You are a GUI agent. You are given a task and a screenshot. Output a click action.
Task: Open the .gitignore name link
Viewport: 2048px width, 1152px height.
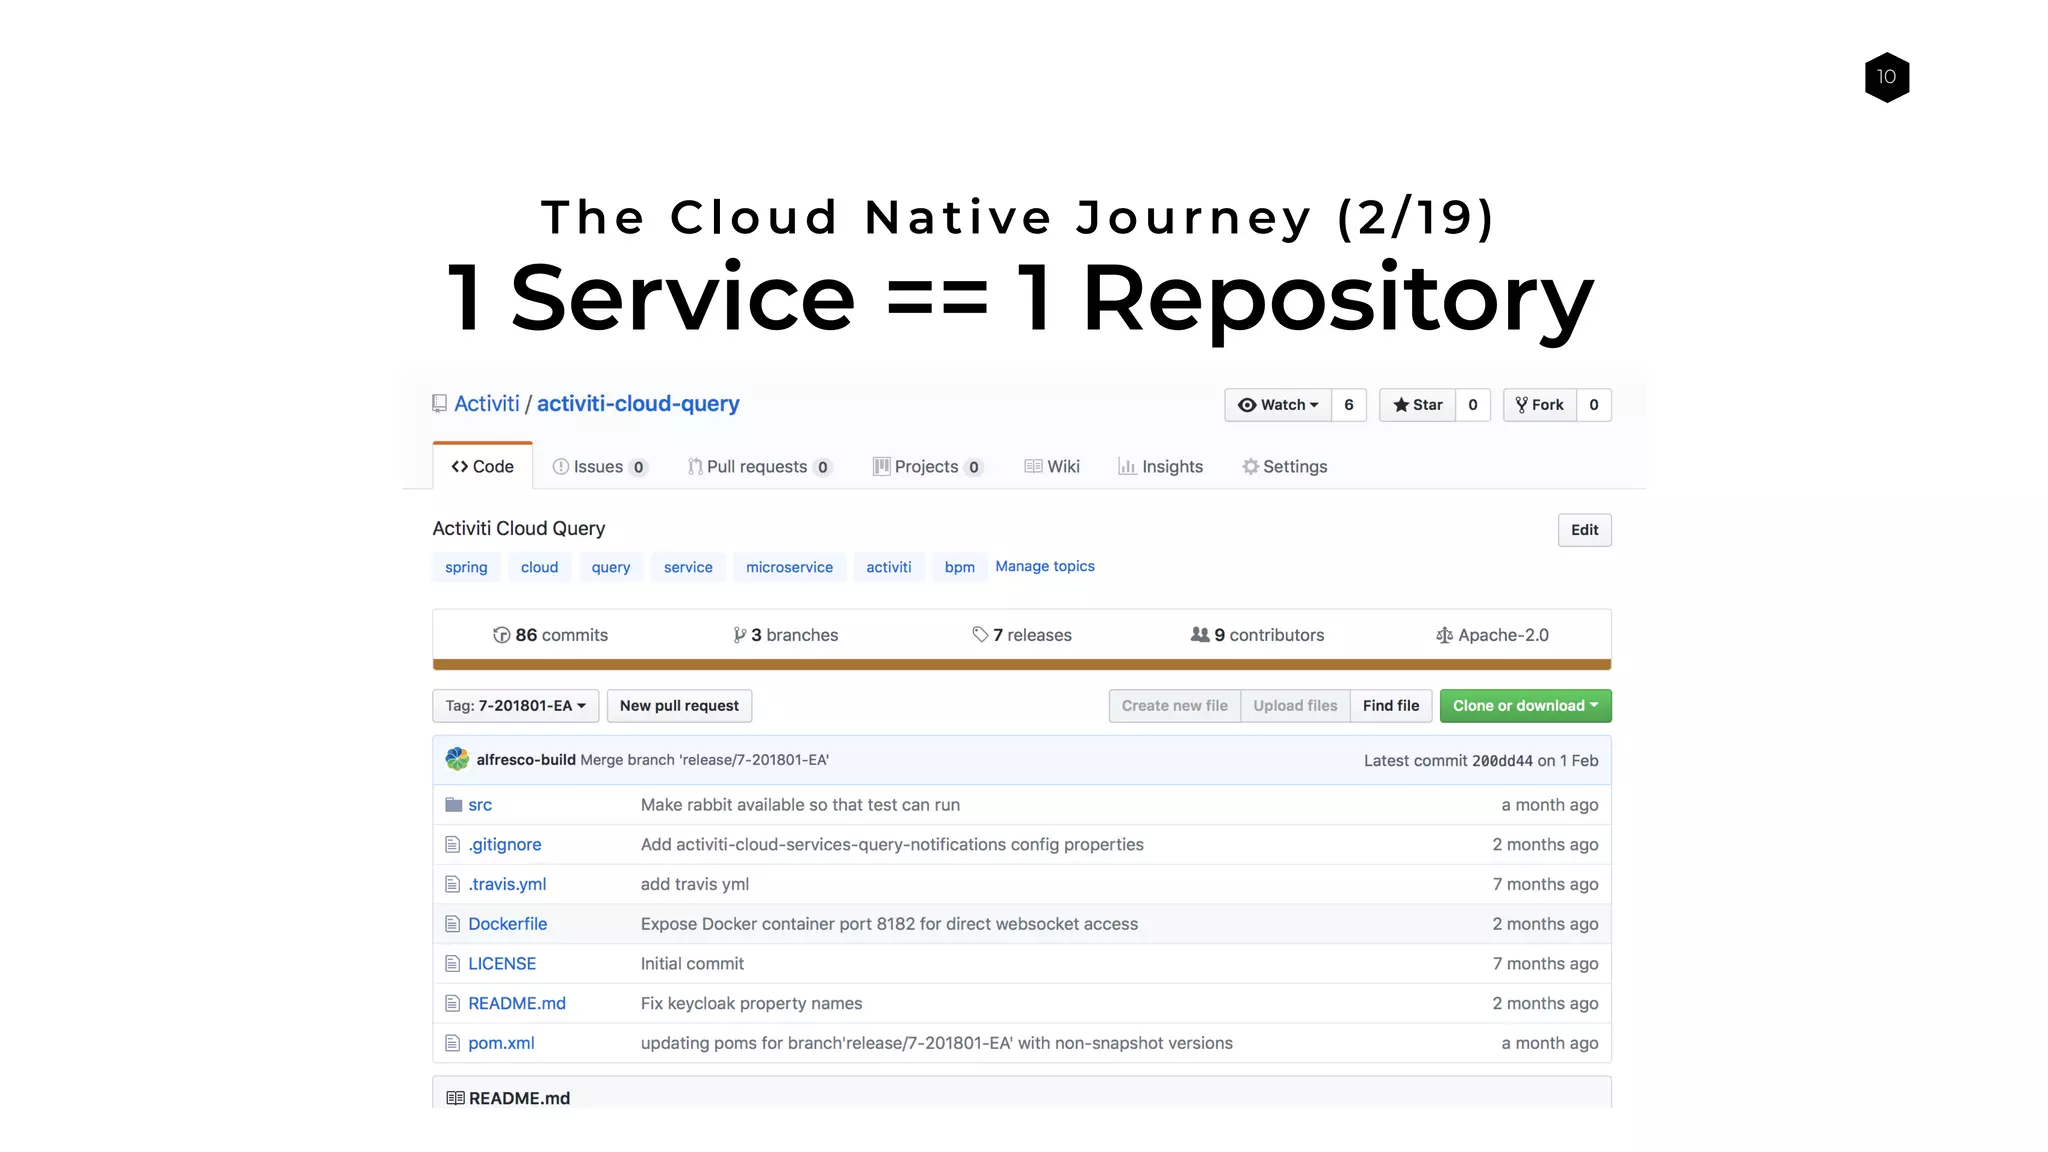[505, 845]
